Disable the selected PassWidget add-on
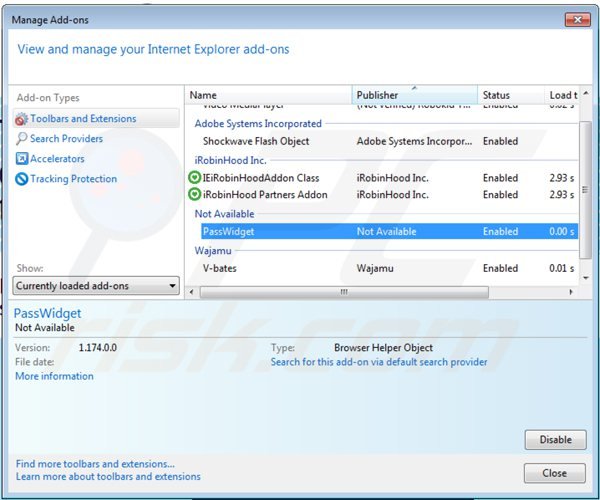 click(555, 440)
